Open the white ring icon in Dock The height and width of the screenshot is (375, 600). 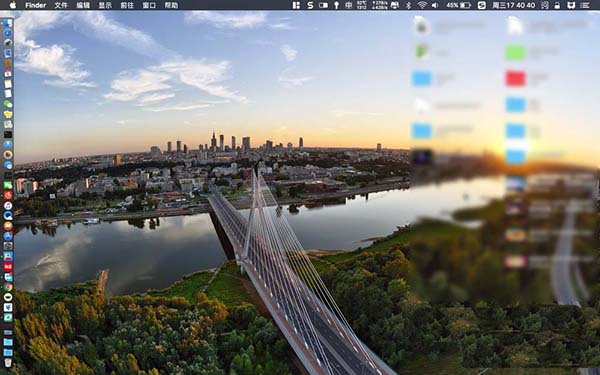[x=8, y=297]
